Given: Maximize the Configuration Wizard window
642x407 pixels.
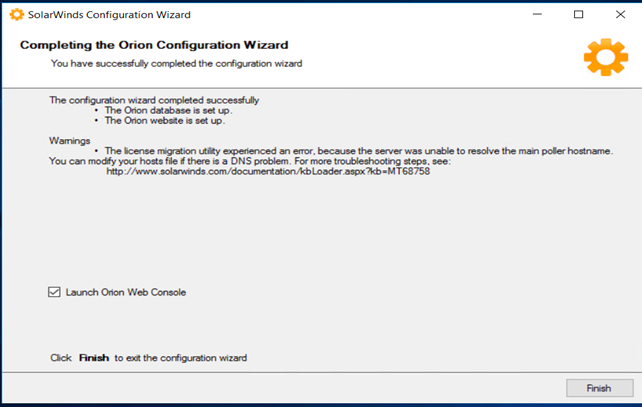Looking at the screenshot, I should point(579,14).
